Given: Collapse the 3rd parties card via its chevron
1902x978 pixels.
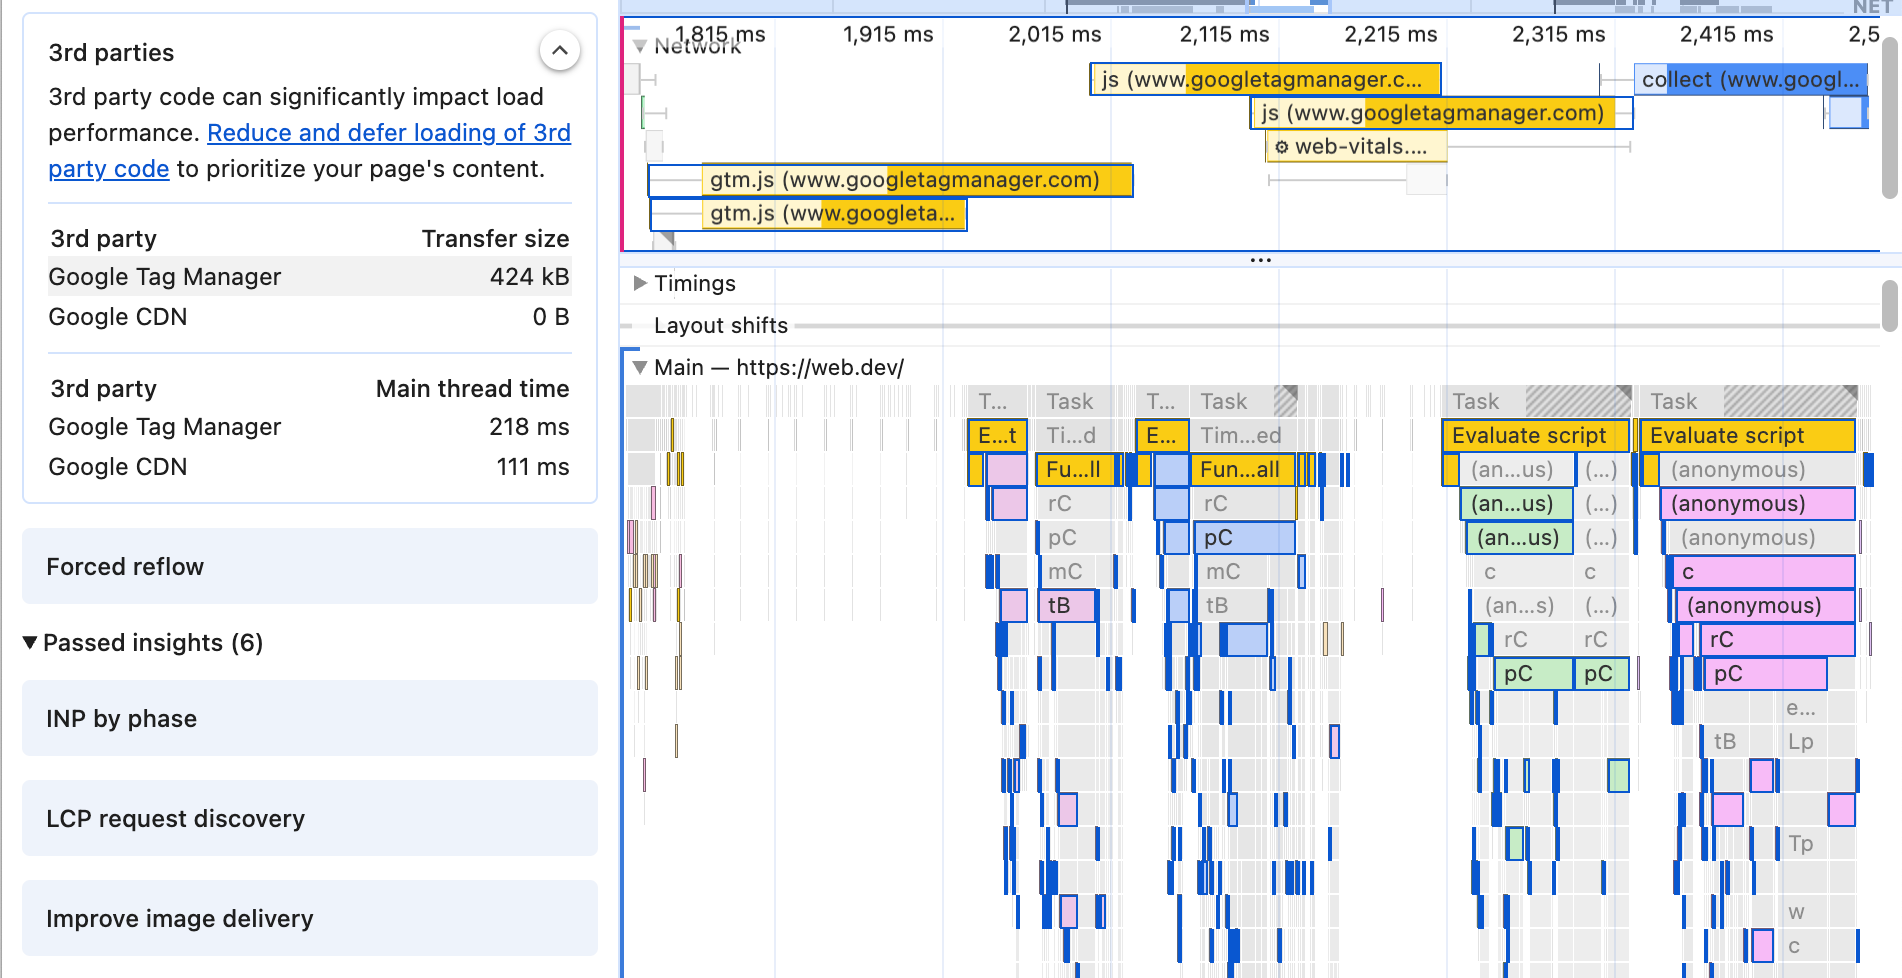Looking at the screenshot, I should [x=560, y=51].
